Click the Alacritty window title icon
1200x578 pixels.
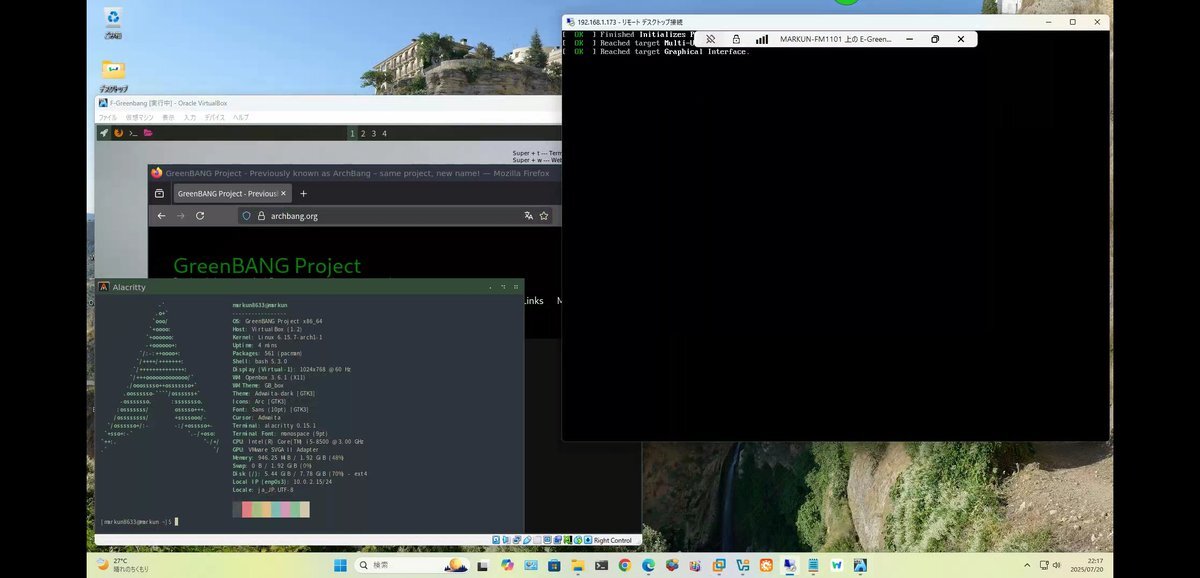pyautogui.click(x=104, y=287)
